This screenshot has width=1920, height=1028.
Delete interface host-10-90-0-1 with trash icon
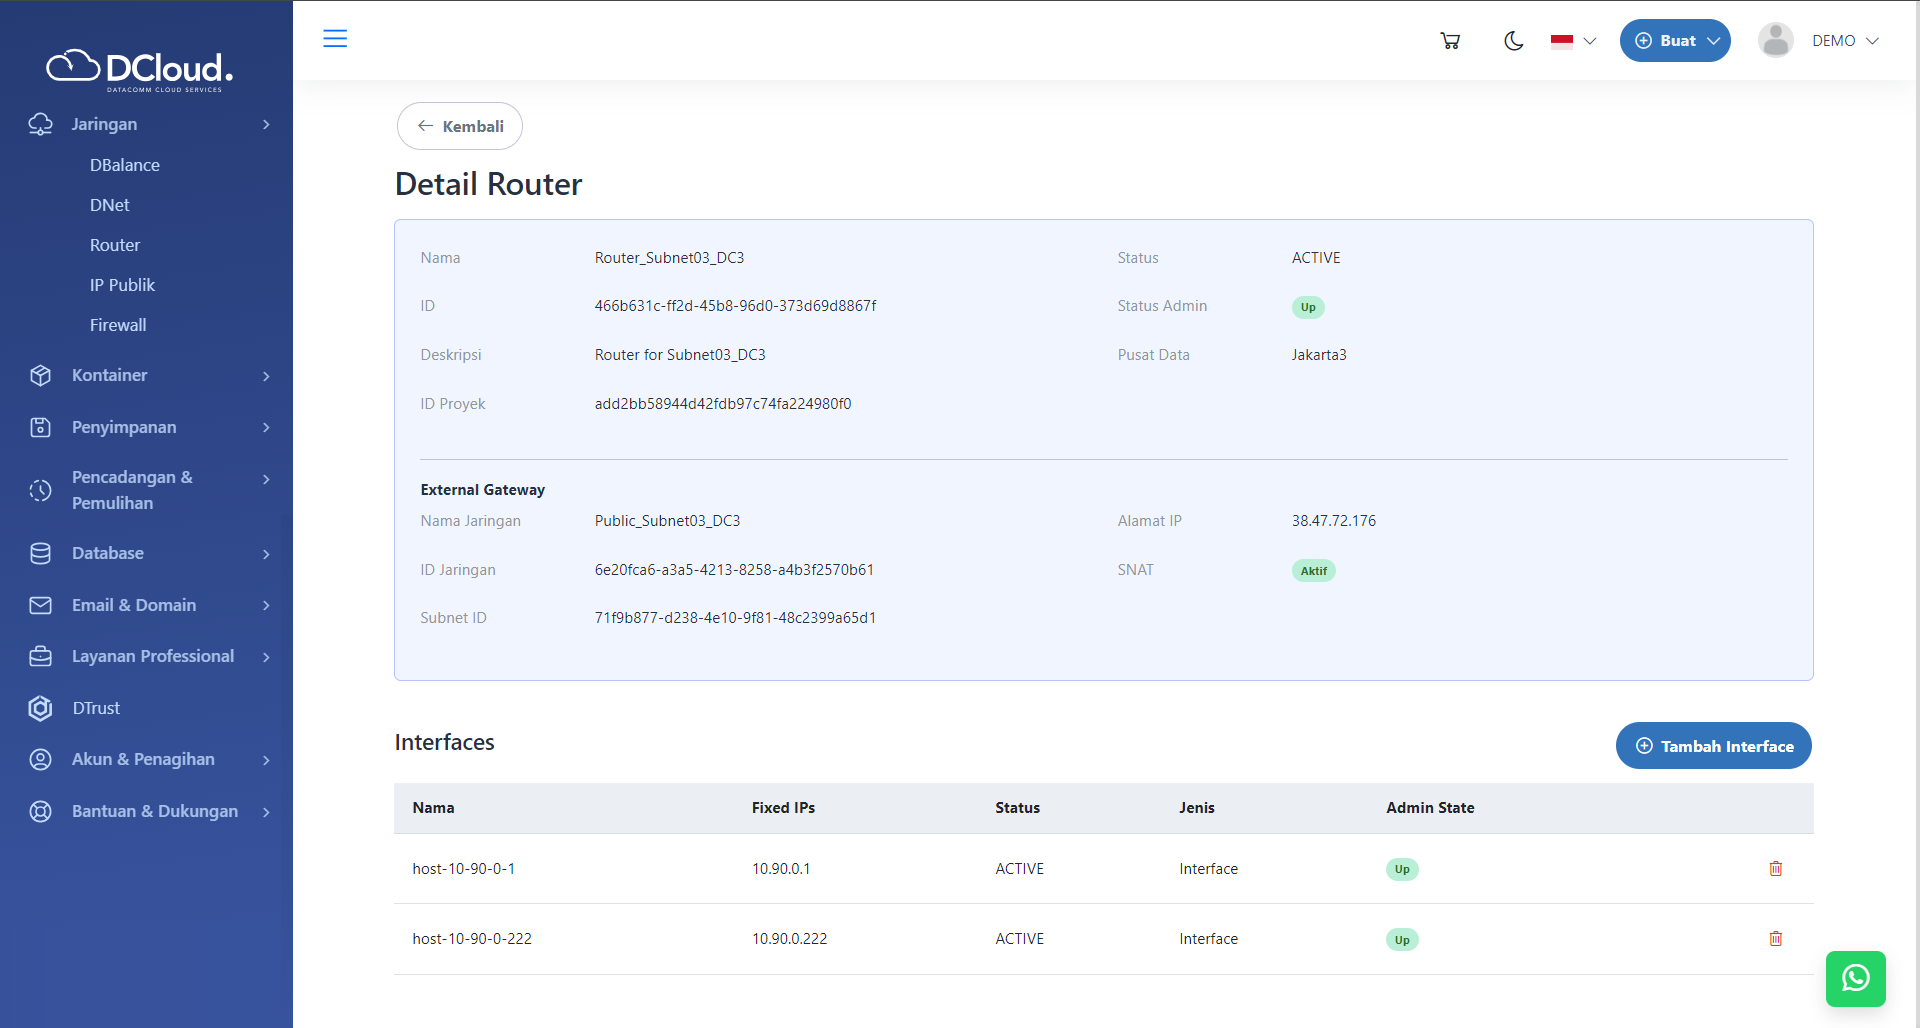(1775, 869)
